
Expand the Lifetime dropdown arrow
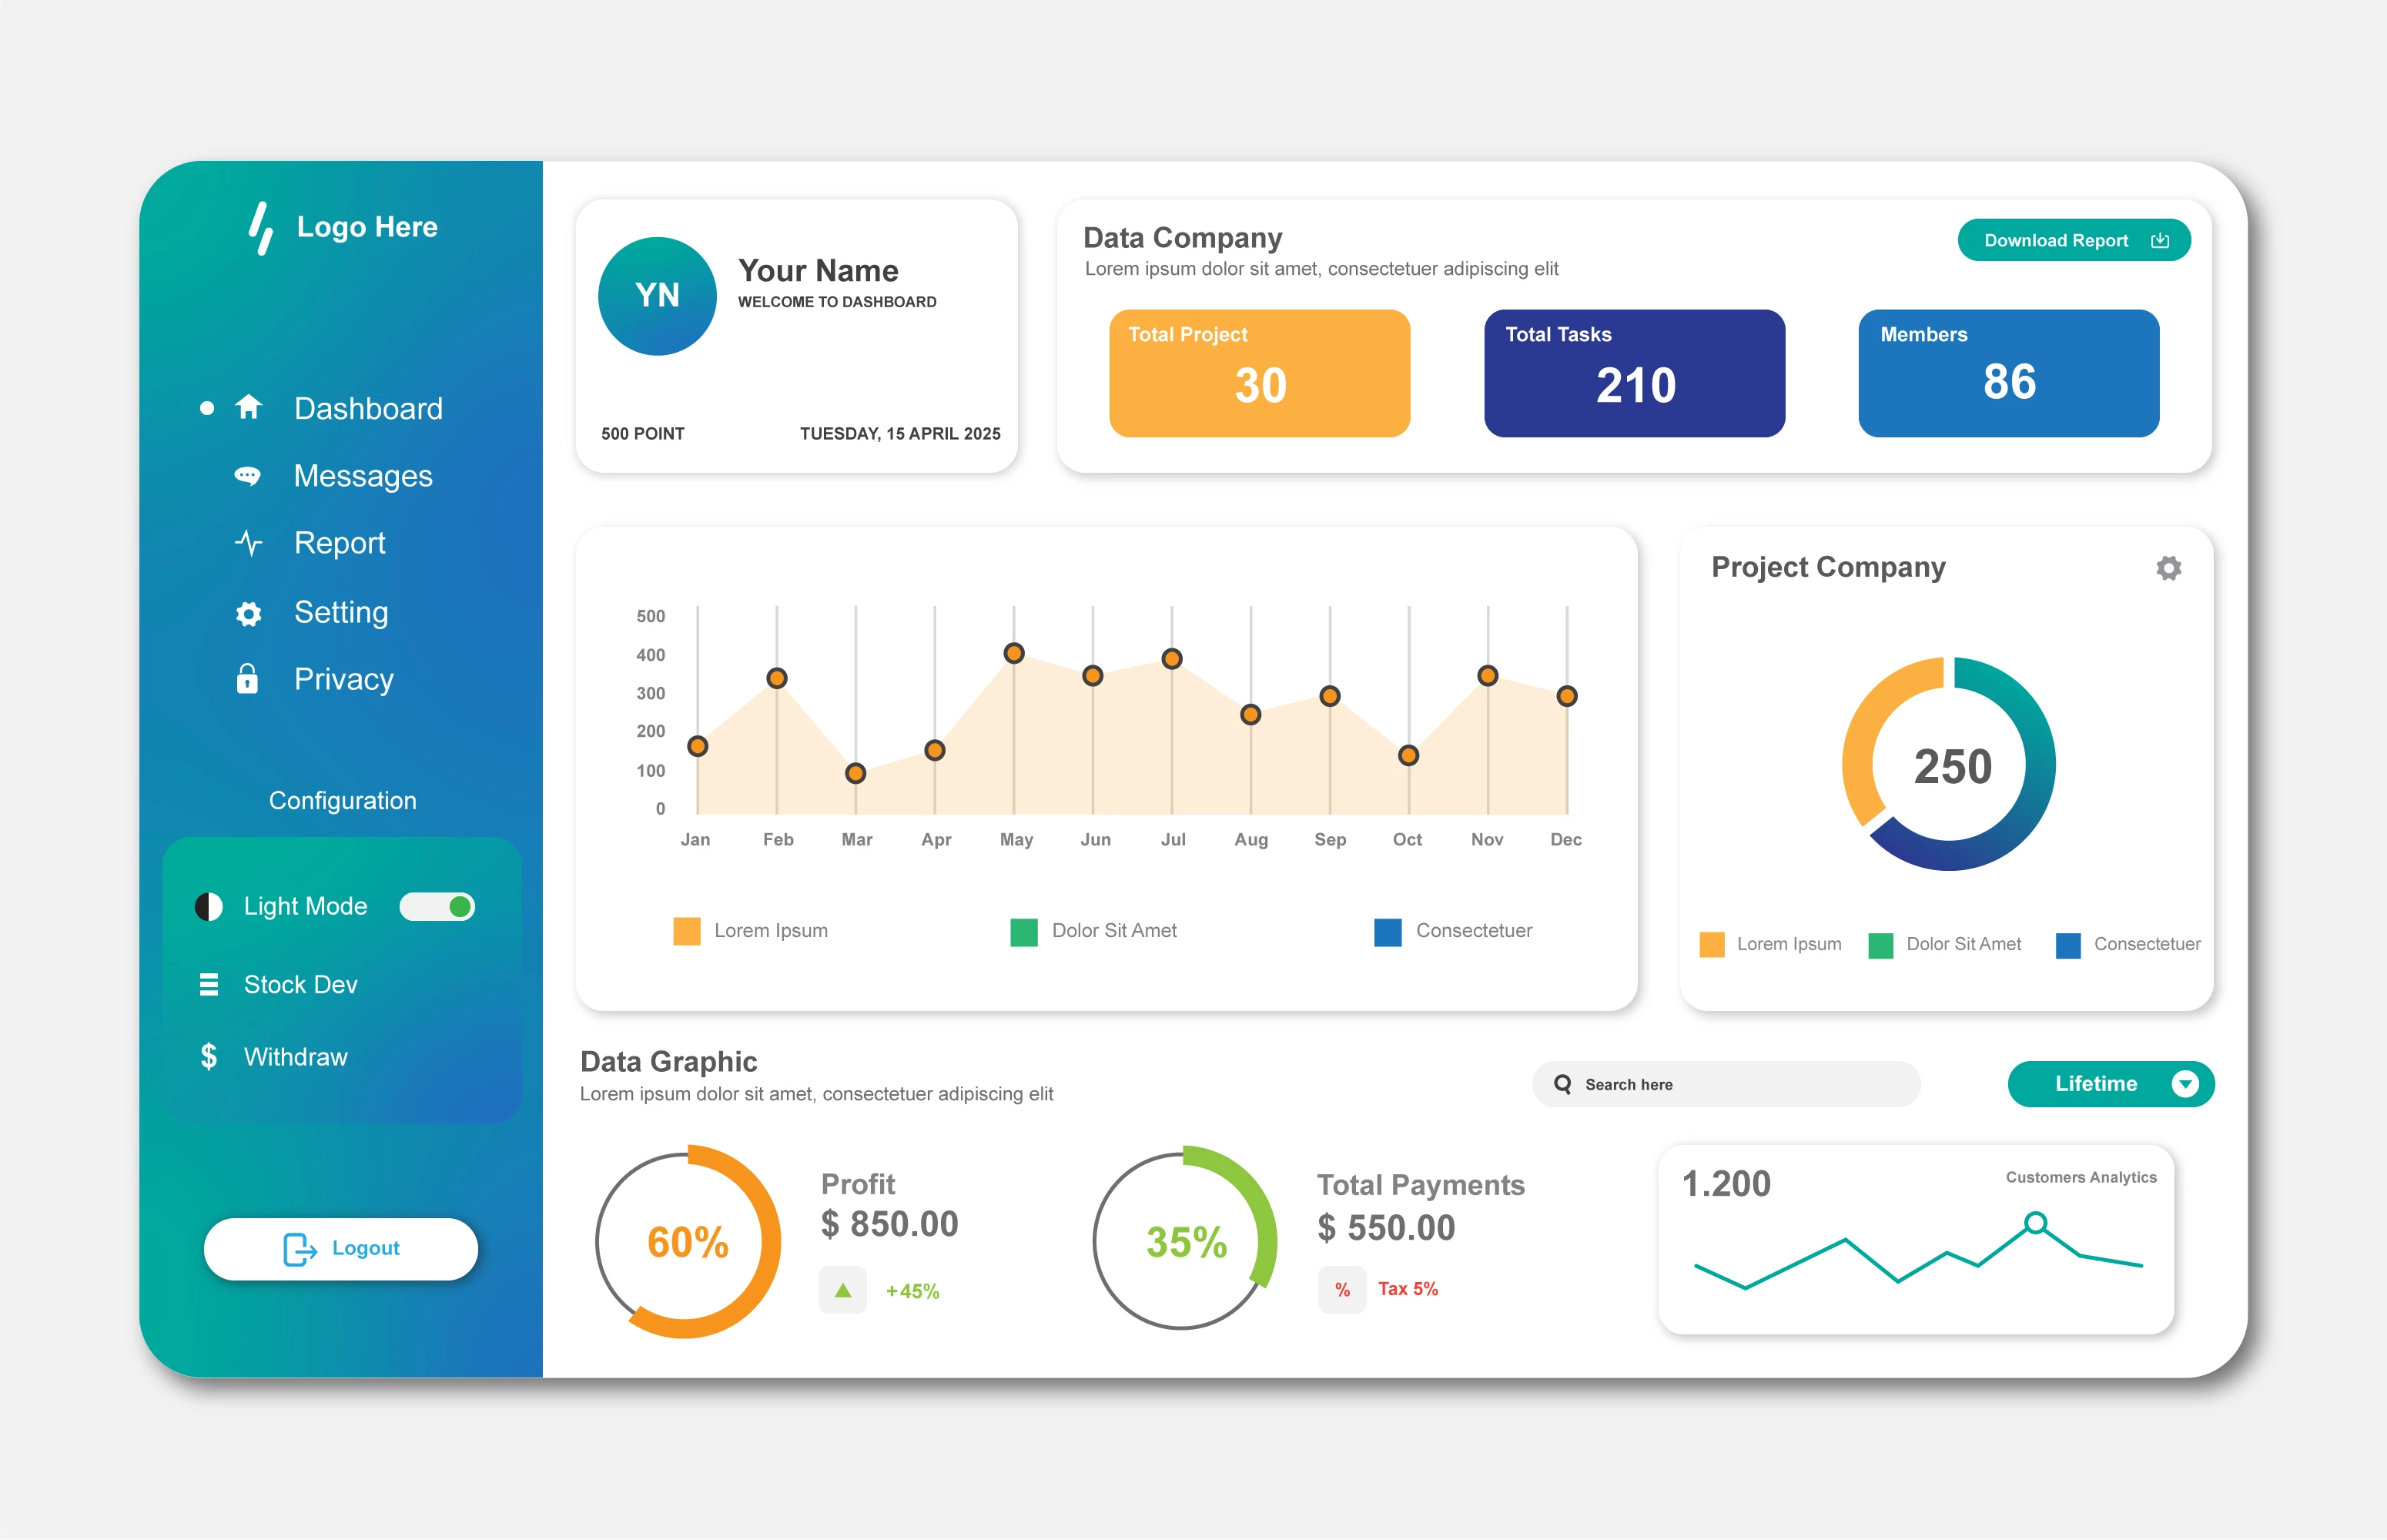coord(2185,1084)
